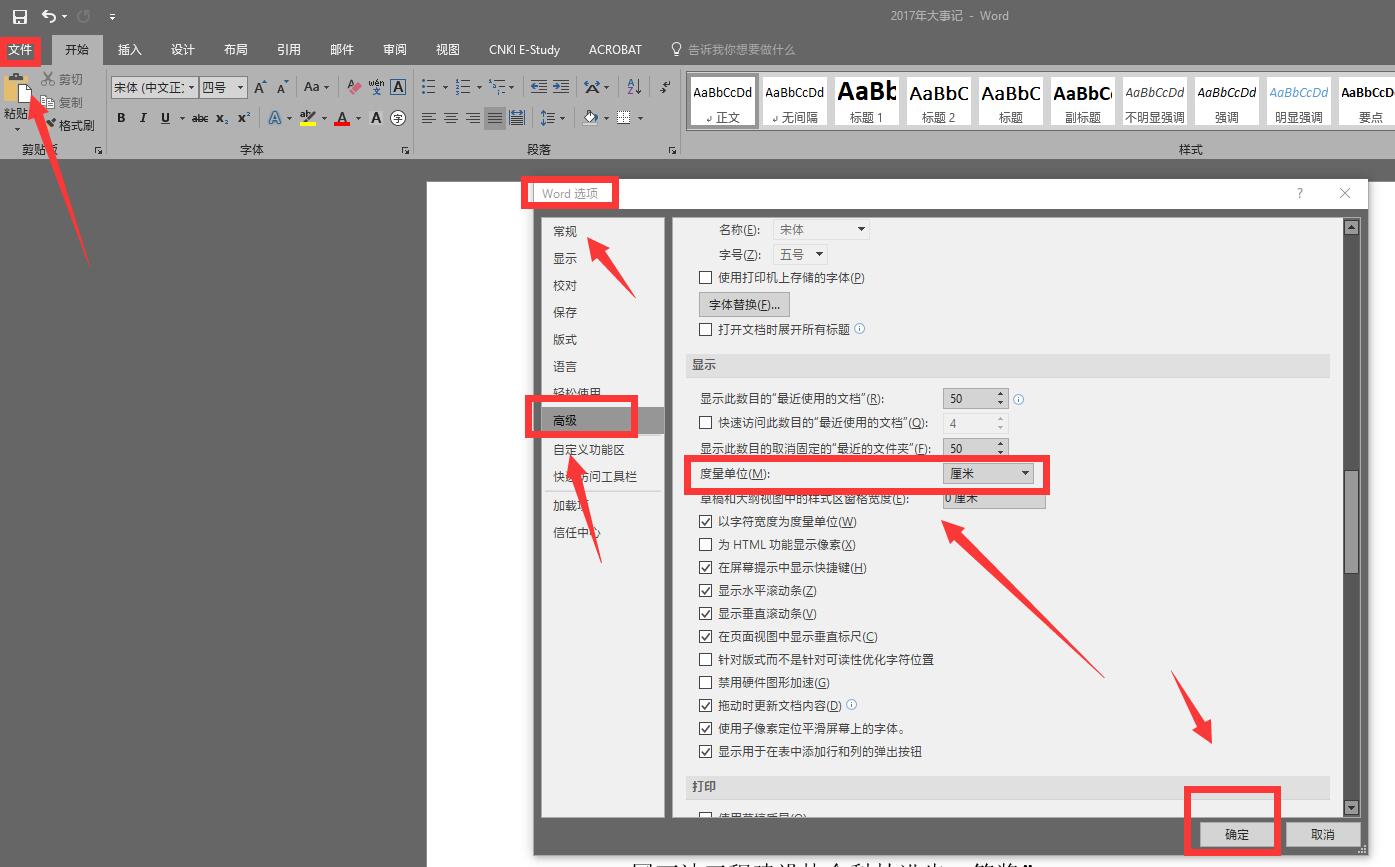This screenshot has height=867, width=1395.
Task: Align text left
Action: [x=429, y=118]
